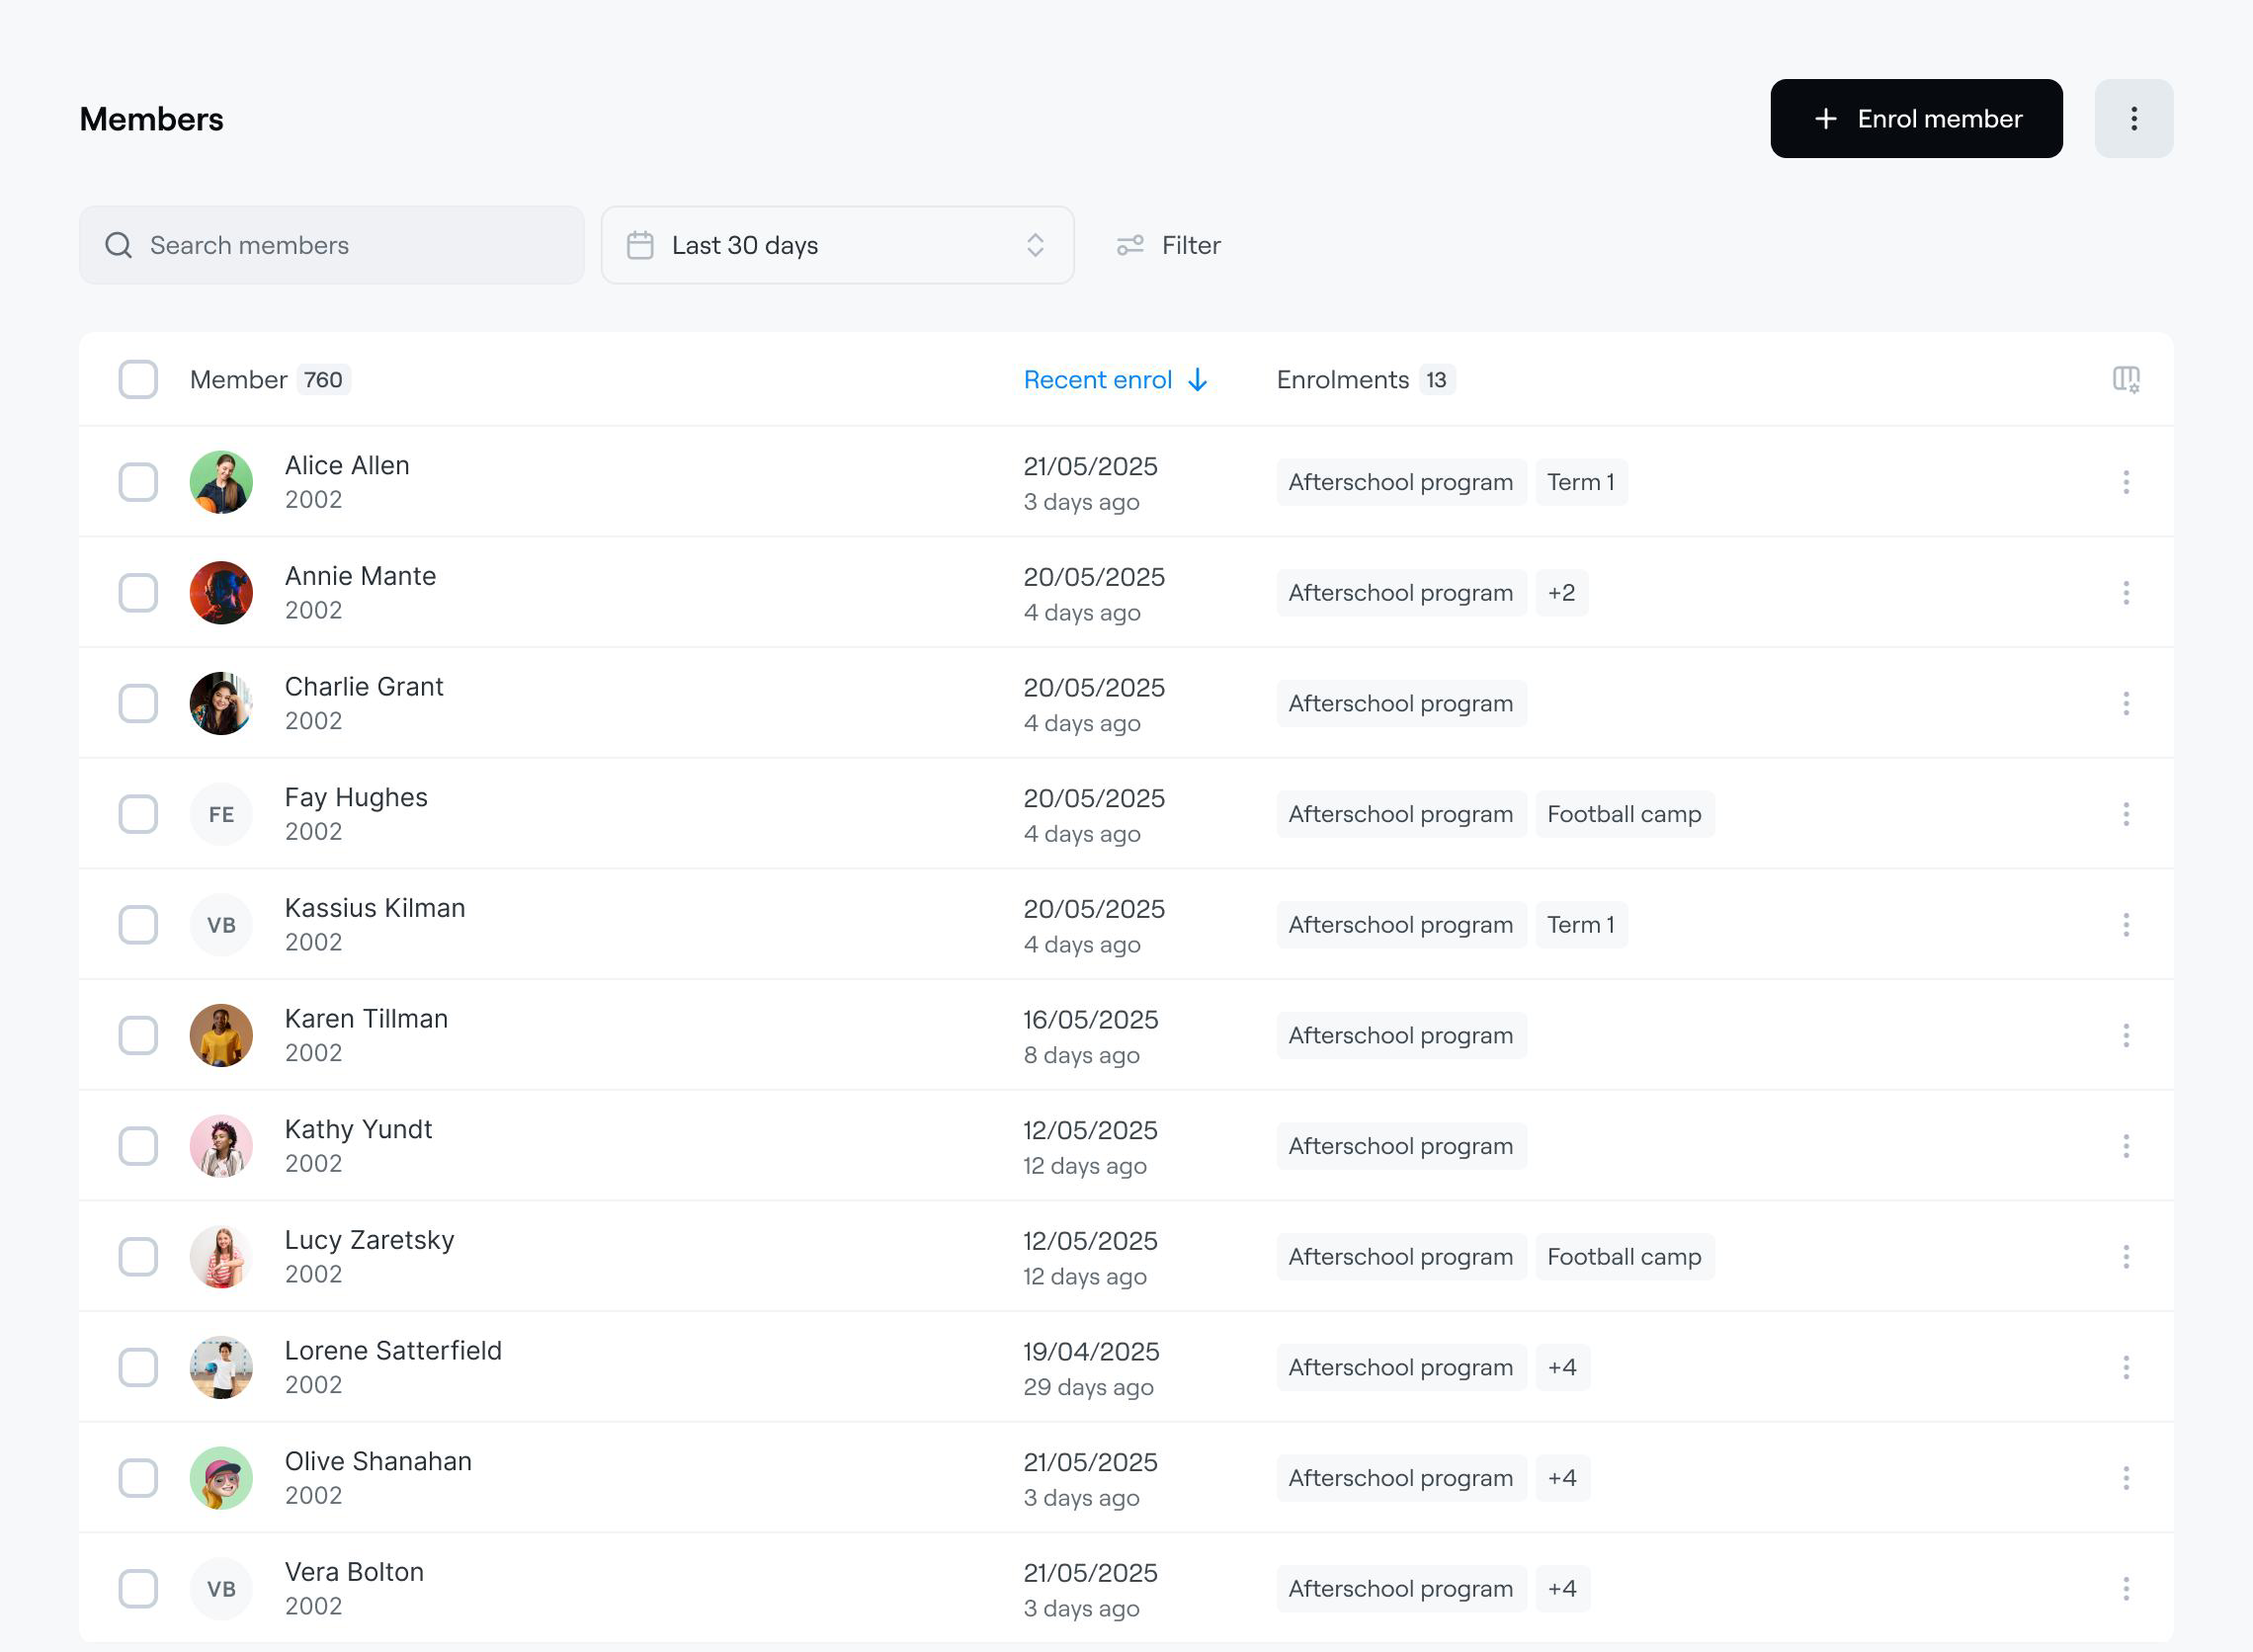Open row actions menu for Alice Allen
This screenshot has width=2253, height=1652.
click(2125, 482)
